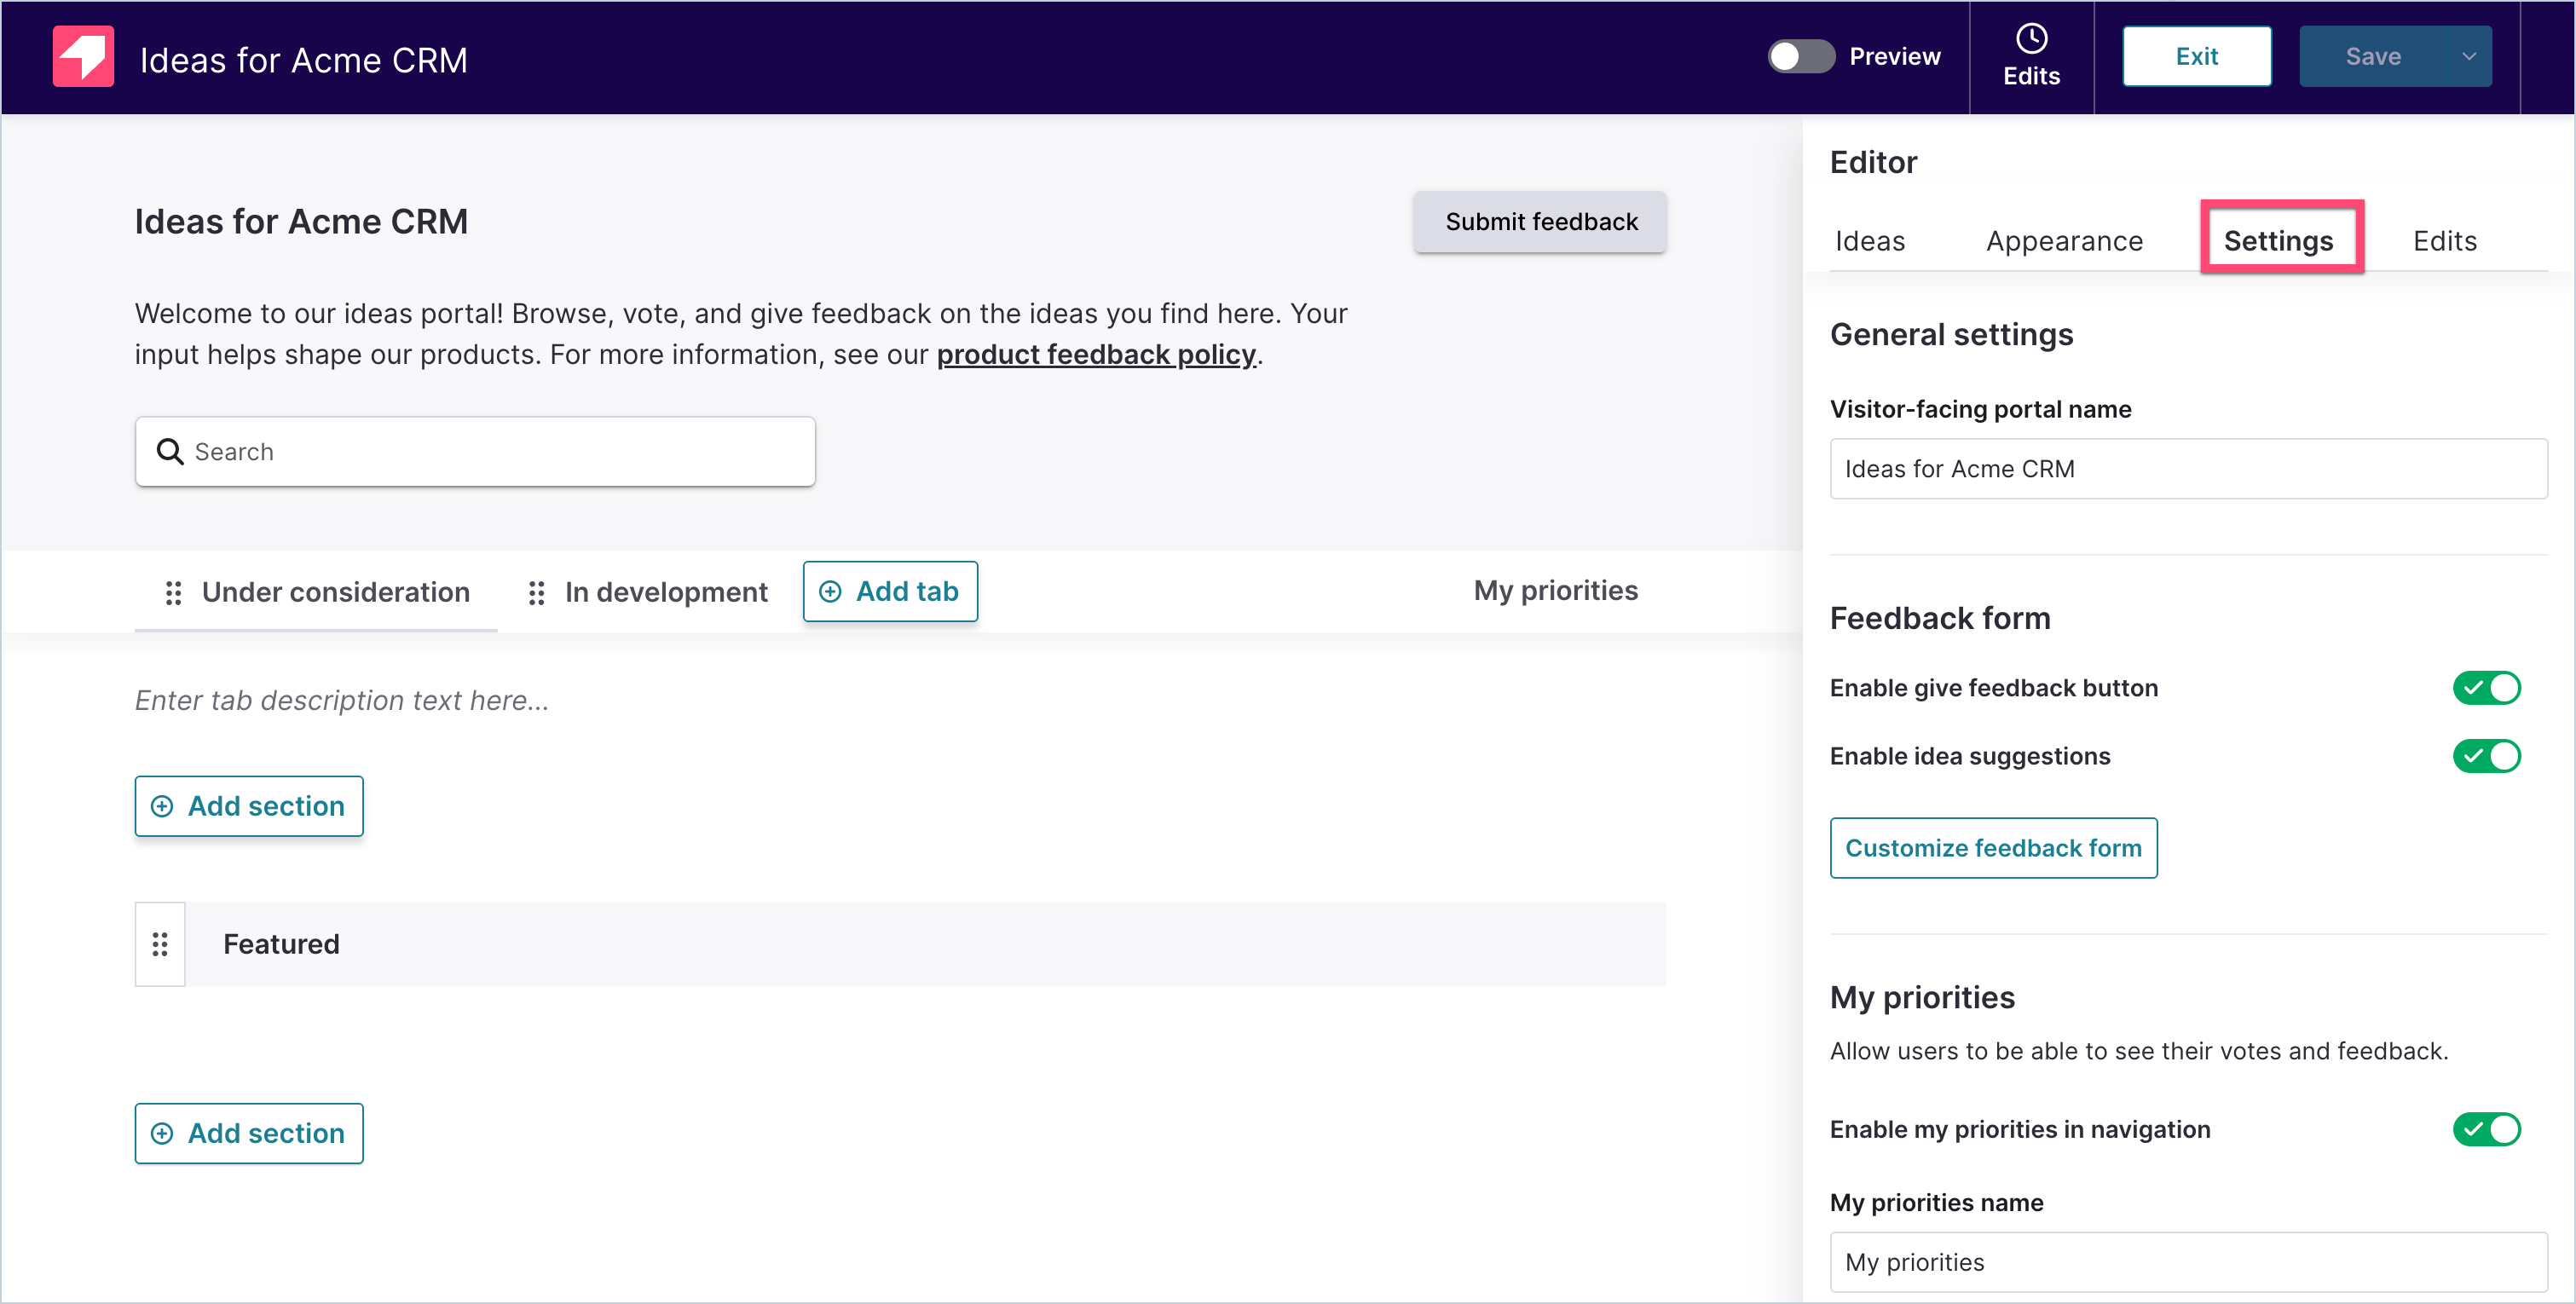Toggle the Preview switch
The image size is (2576, 1304).
pyautogui.click(x=1801, y=56)
